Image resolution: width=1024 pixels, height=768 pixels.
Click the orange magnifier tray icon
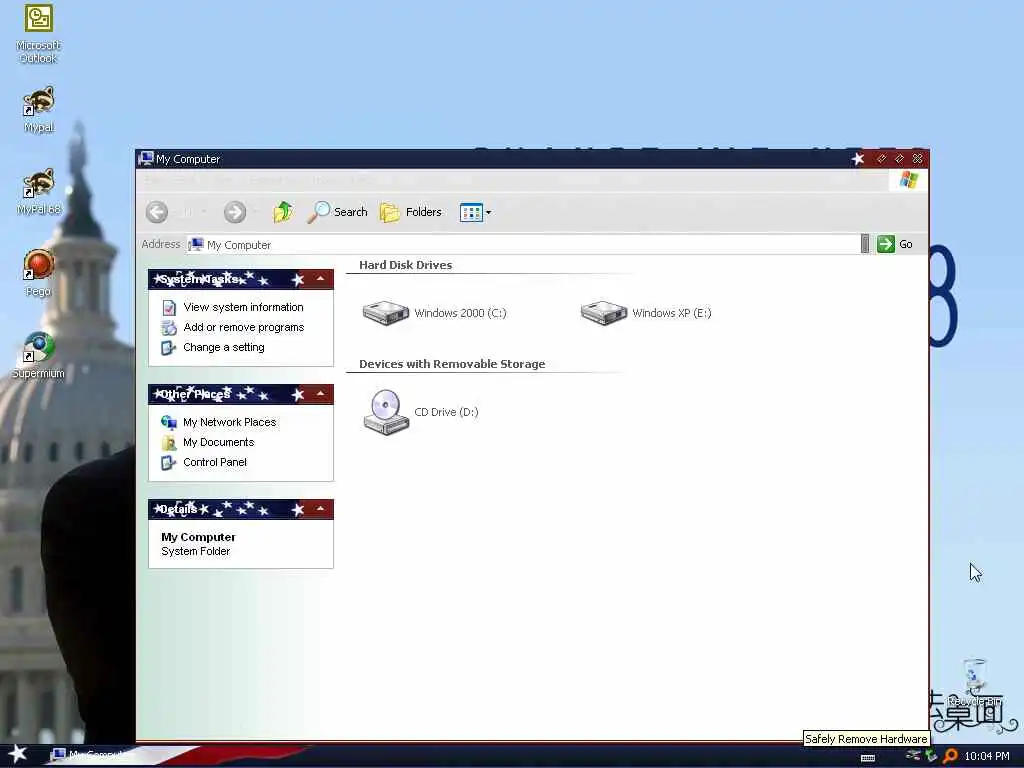tap(950, 756)
